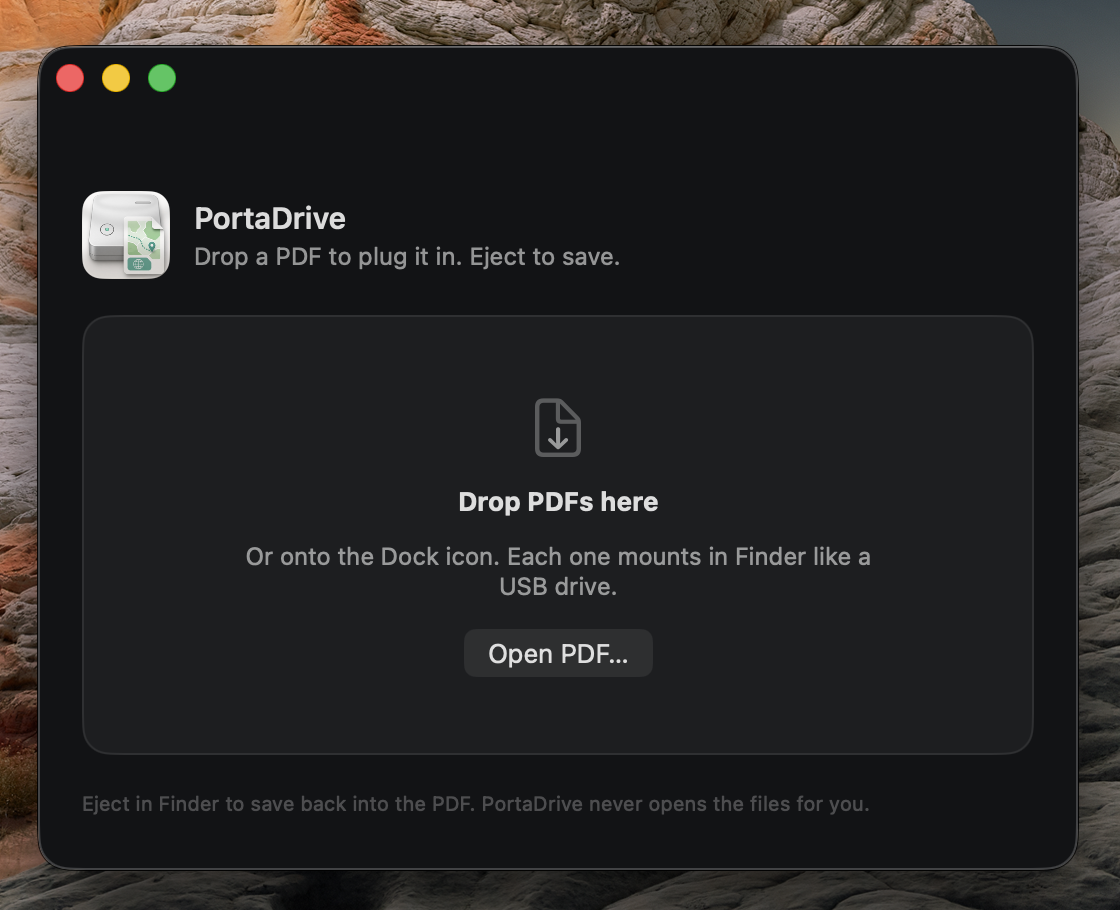The height and width of the screenshot is (910, 1120).
Task: Close the PortaDrive window with red button
Action: pos(70,78)
